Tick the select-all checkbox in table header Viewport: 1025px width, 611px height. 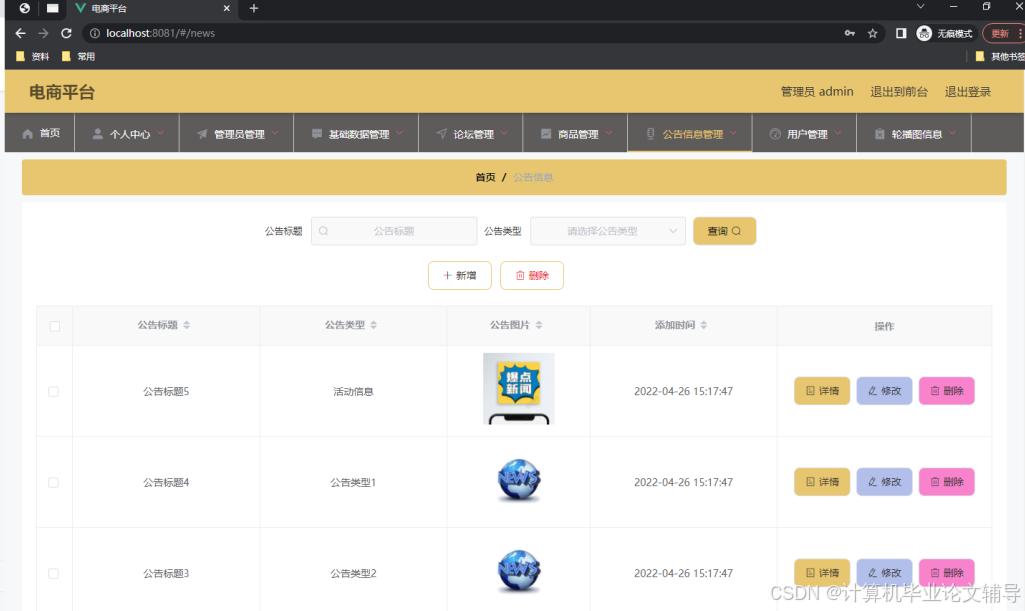(55, 326)
